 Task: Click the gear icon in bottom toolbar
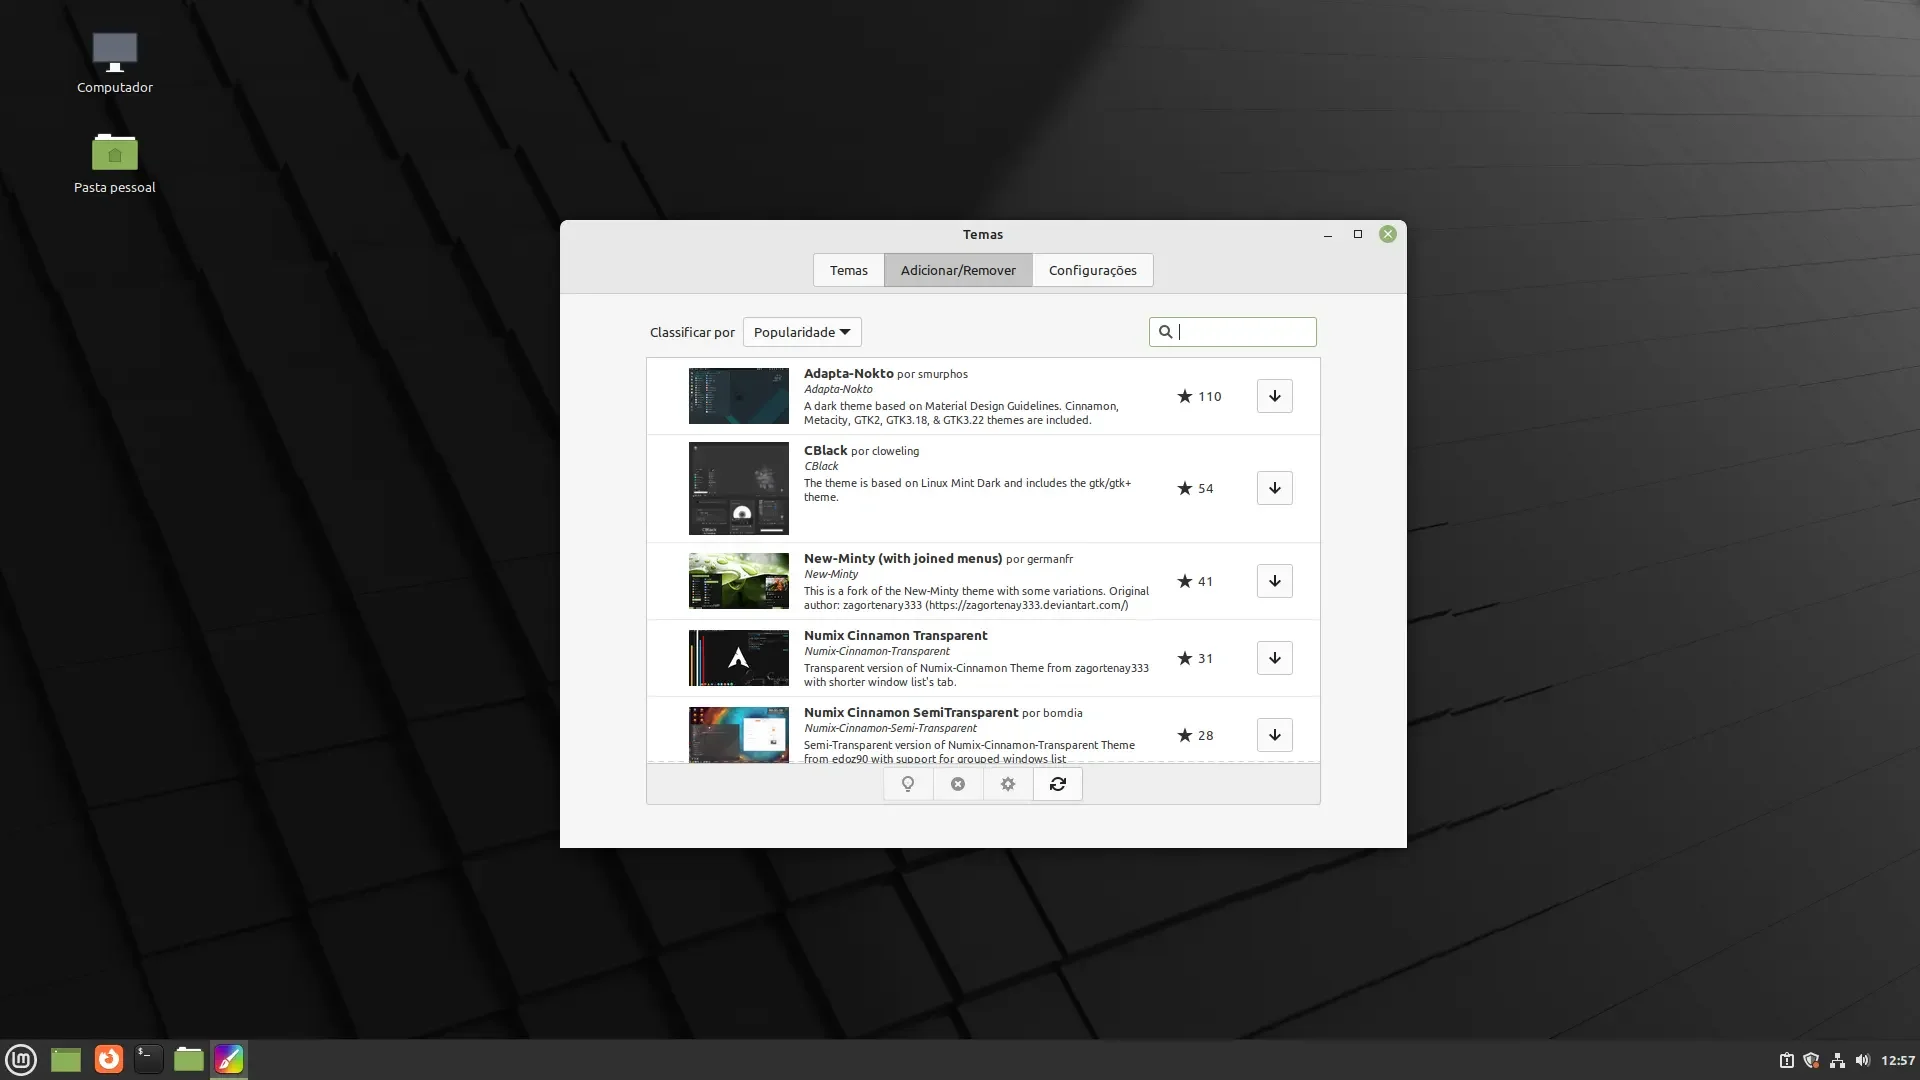pos(1008,784)
